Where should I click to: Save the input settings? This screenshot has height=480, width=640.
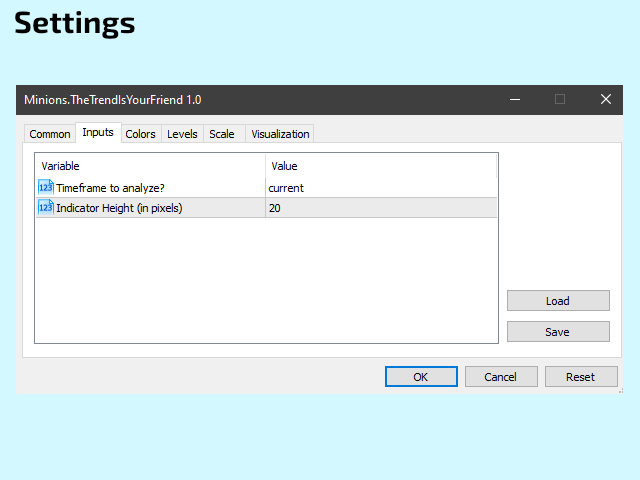(558, 332)
